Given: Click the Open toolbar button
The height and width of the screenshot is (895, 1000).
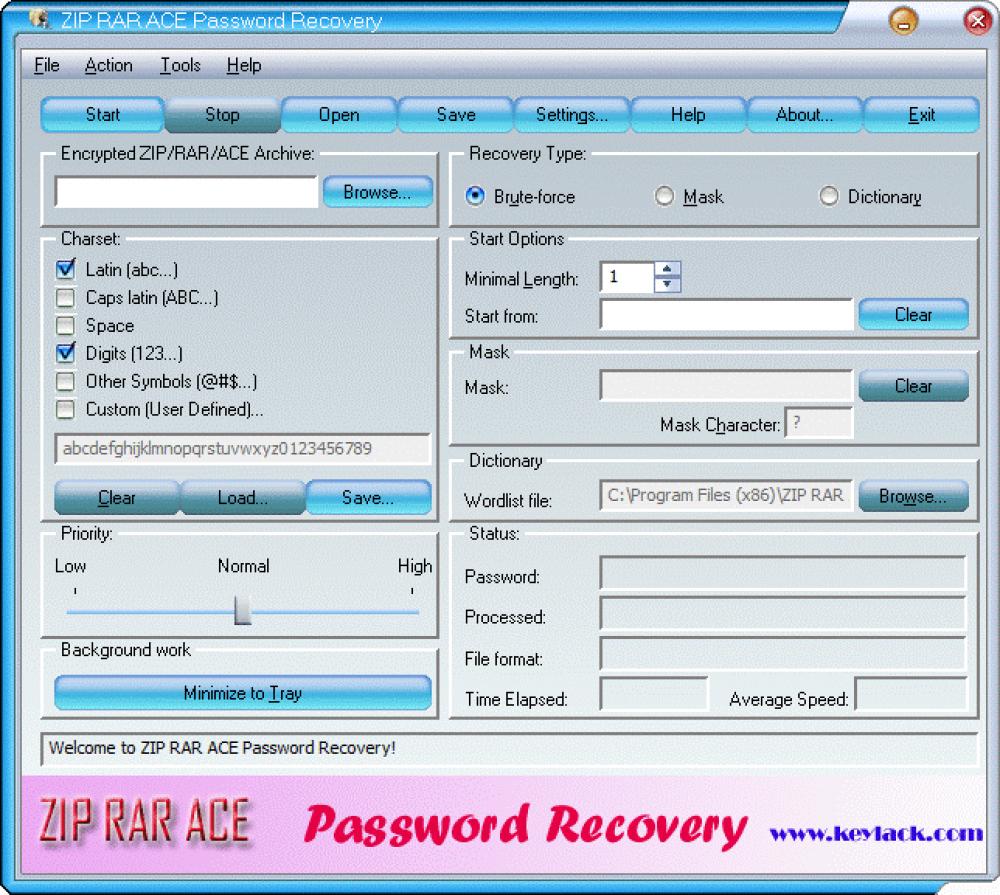Looking at the screenshot, I should (338, 114).
